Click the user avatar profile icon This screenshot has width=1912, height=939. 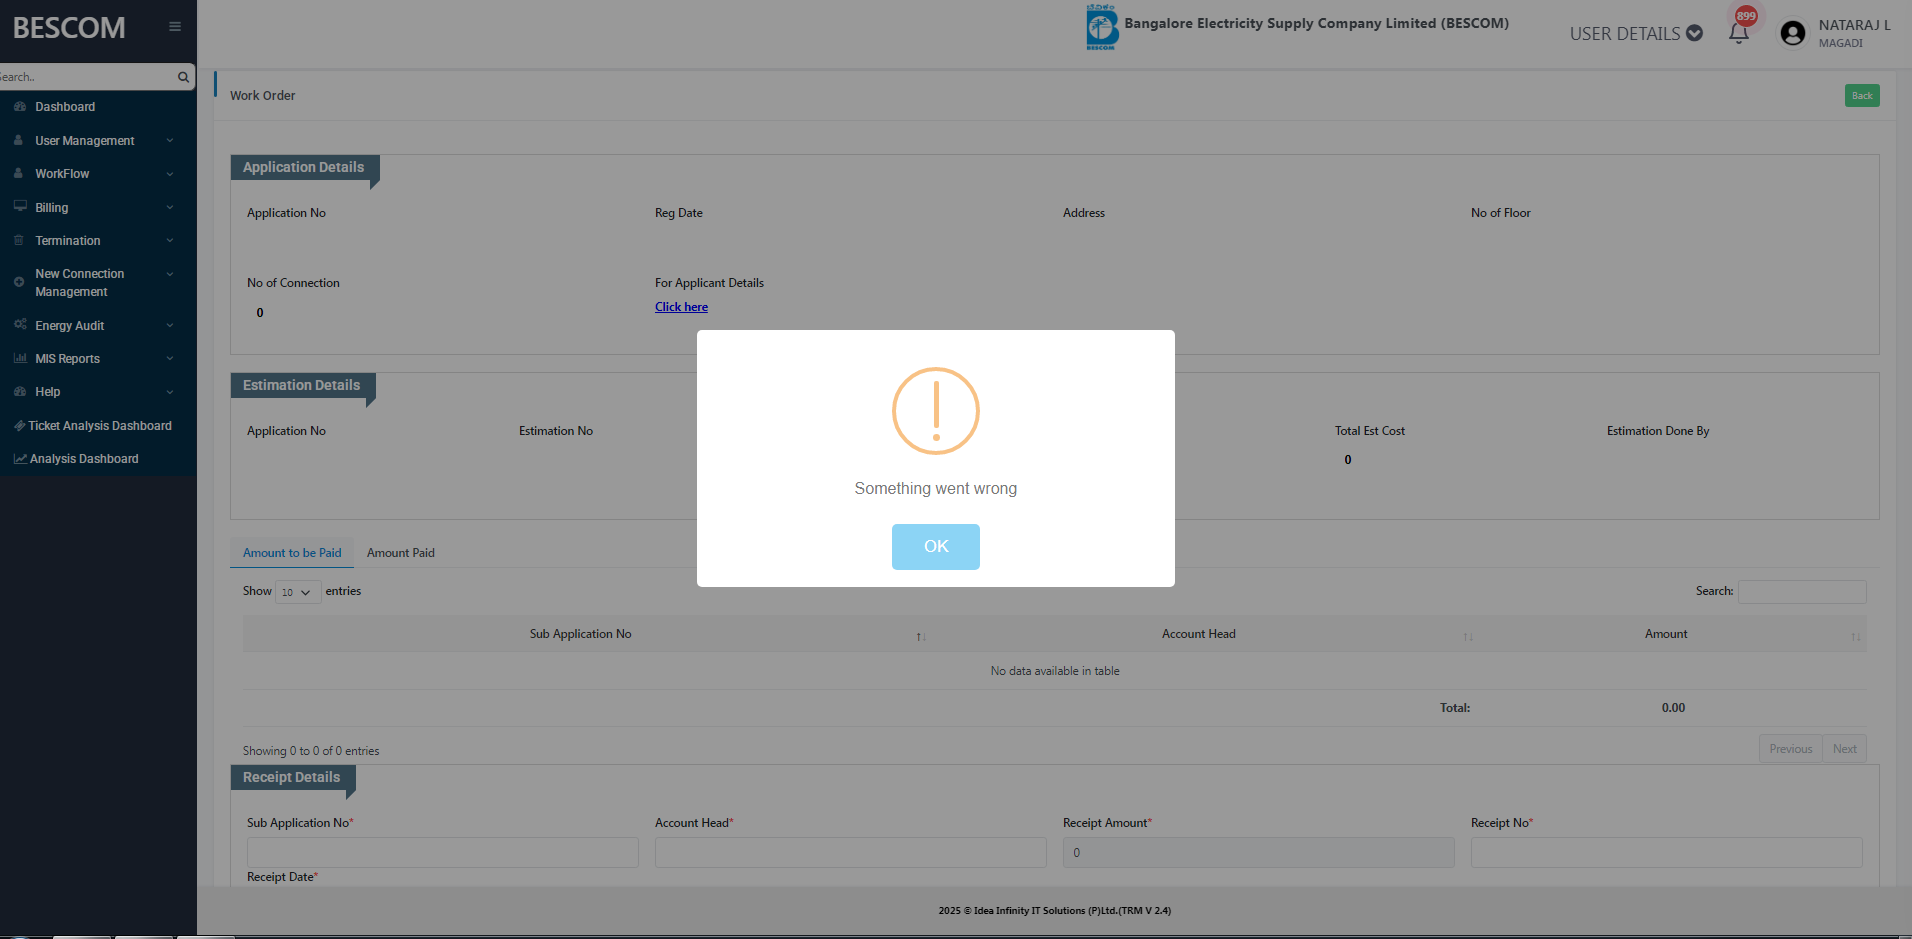[x=1793, y=34]
